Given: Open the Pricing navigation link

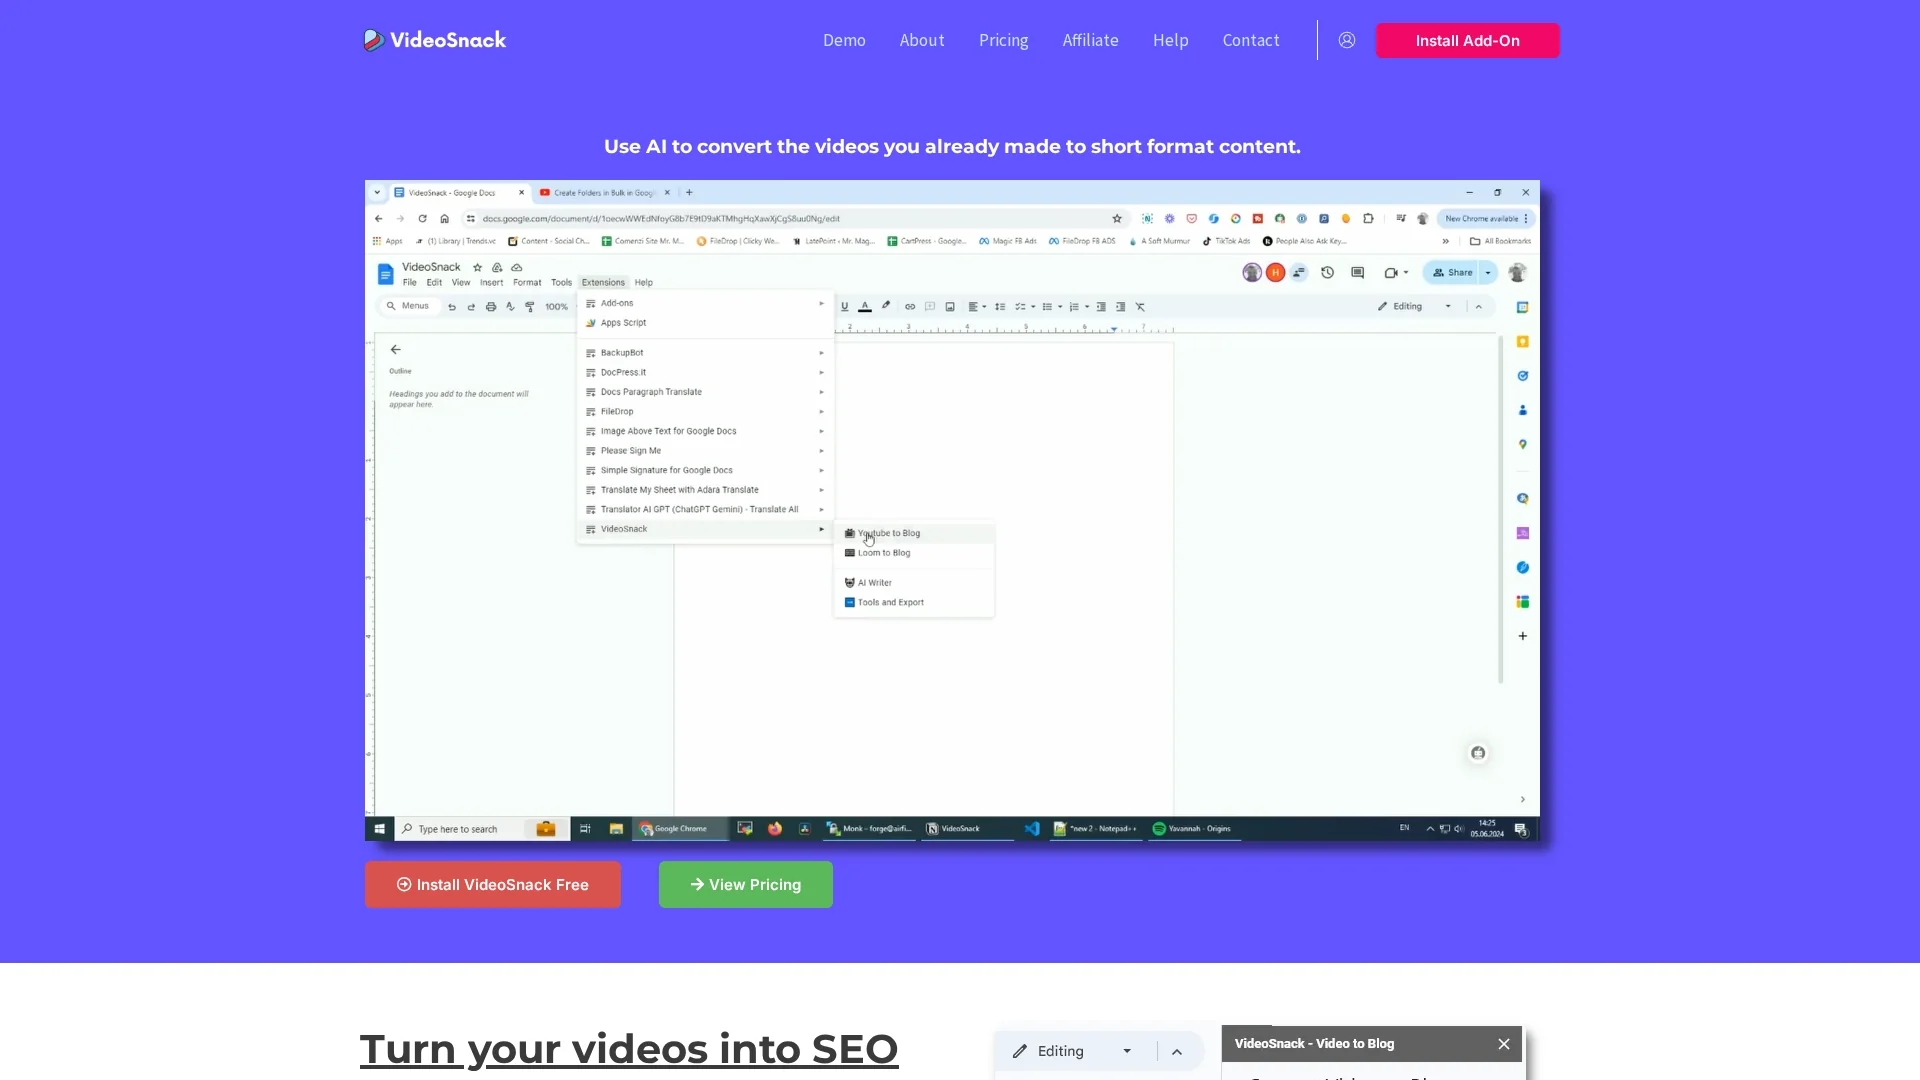Looking at the screenshot, I should pyautogui.click(x=1003, y=40).
